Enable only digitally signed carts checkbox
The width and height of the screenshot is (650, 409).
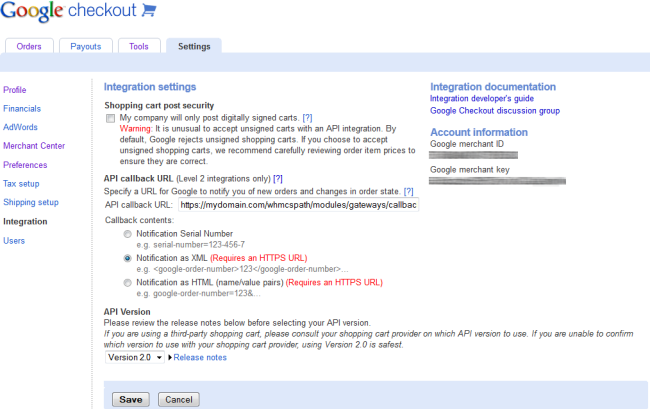(x=110, y=118)
